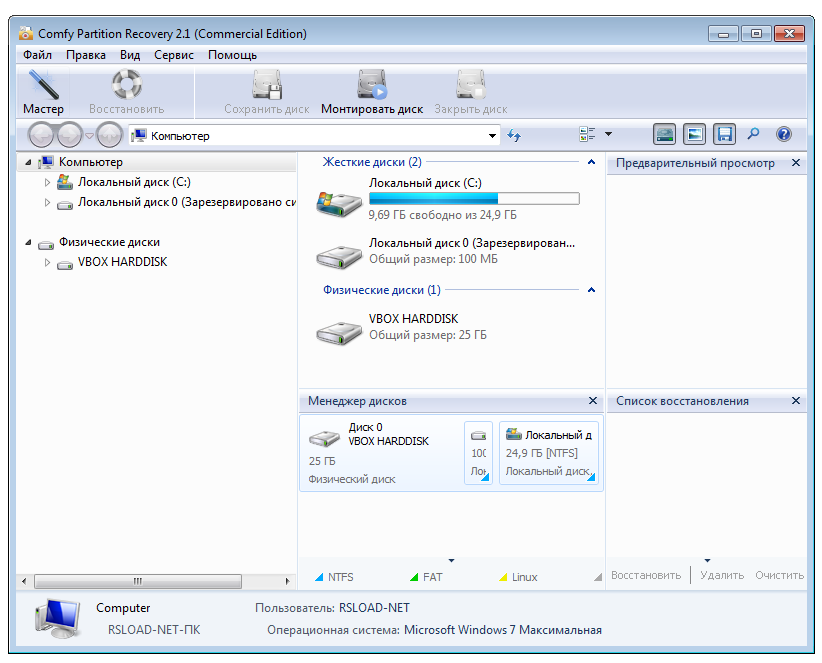This screenshot has height=663, width=822.
Task: Open the address bar Компьютер dropdown
Action: [492, 136]
